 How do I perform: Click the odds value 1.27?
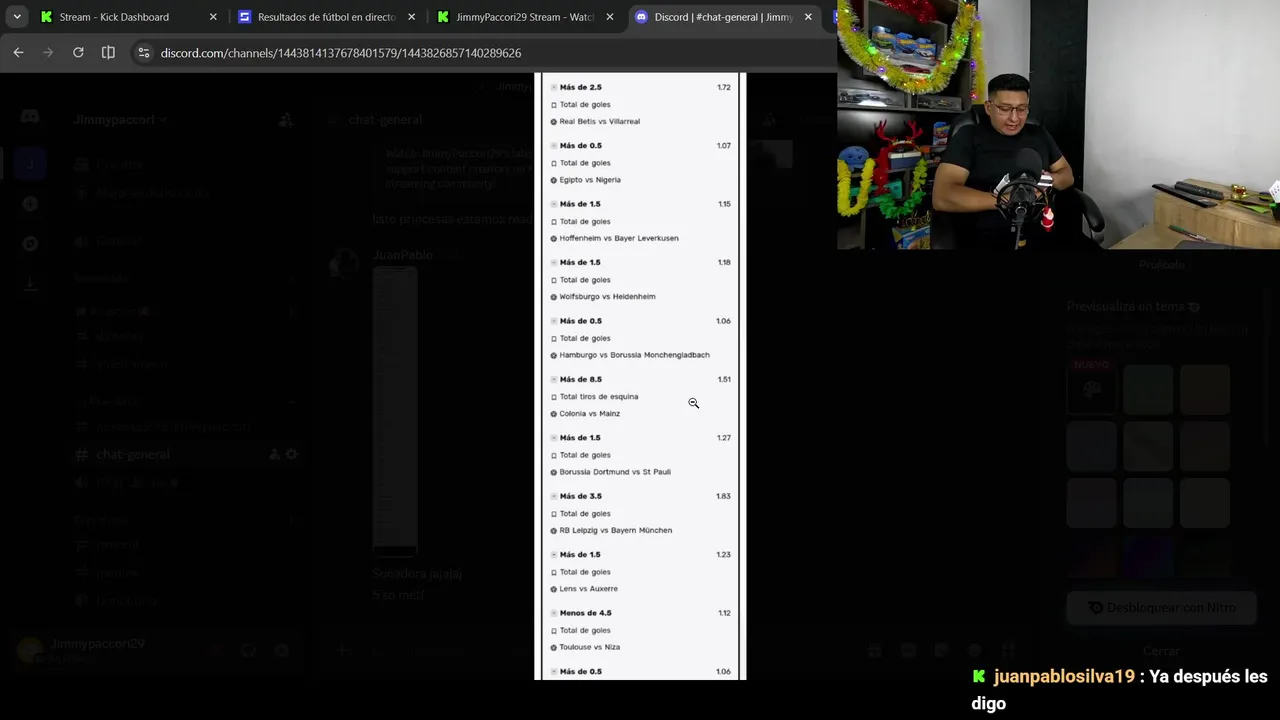coord(724,438)
